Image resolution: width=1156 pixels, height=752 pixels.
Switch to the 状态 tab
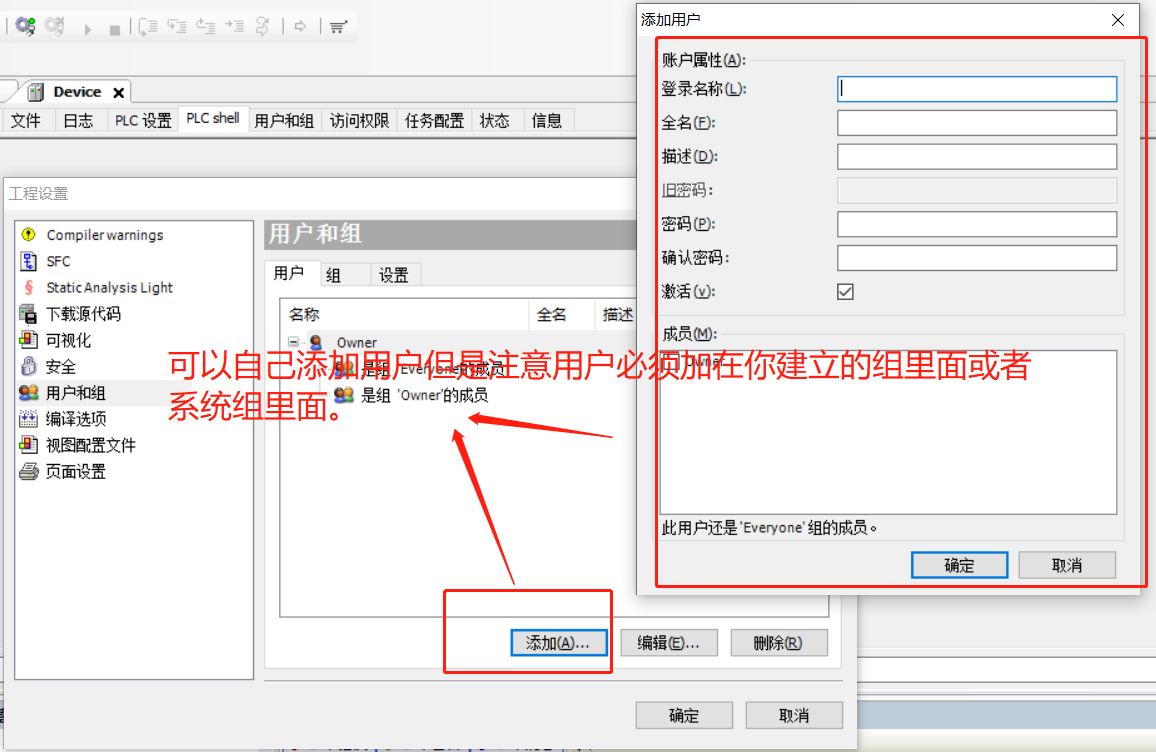[495, 120]
